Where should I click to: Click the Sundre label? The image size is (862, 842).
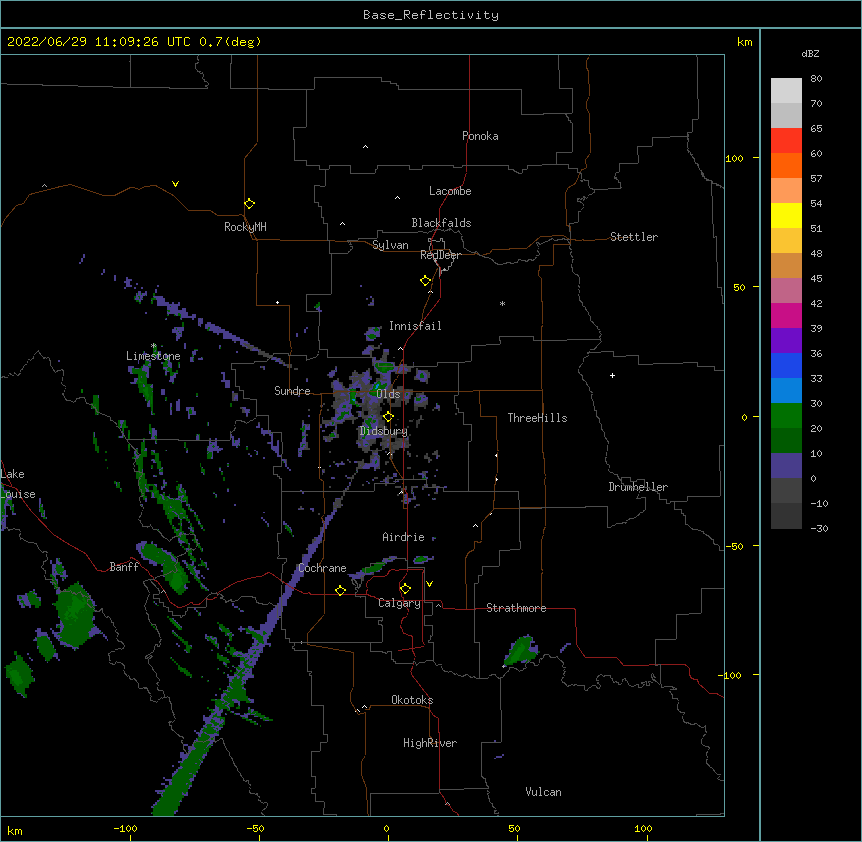pyautogui.click(x=292, y=391)
